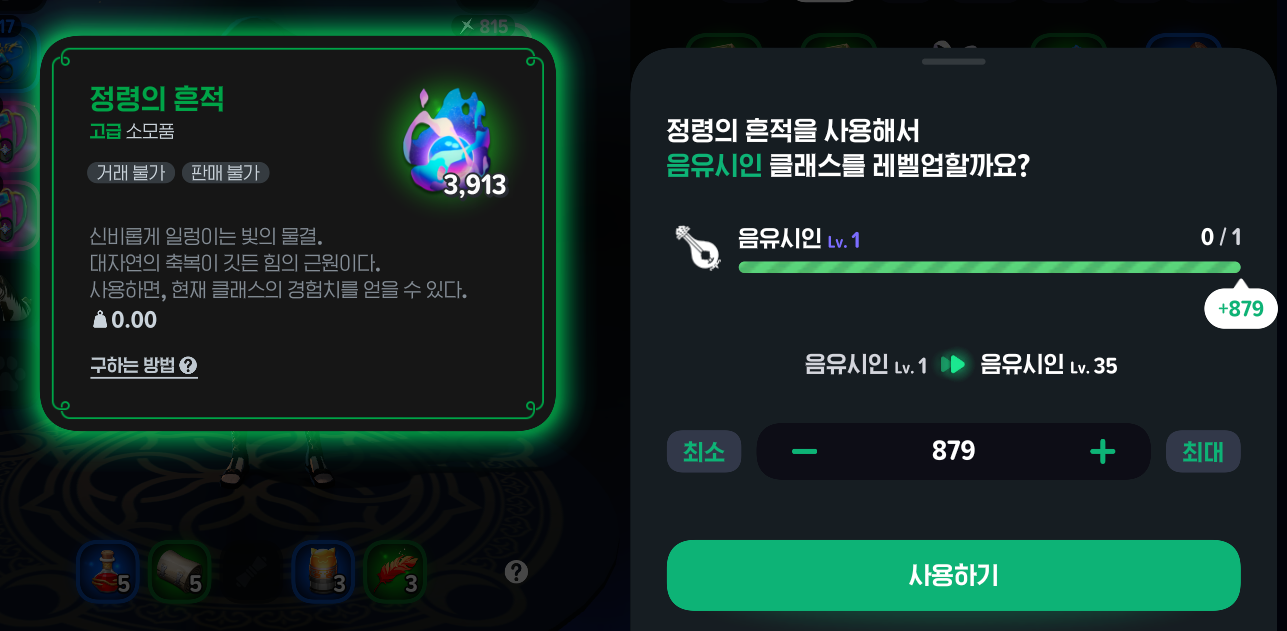Image resolution: width=1287 pixels, height=631 pixels.
Task: Click the 음유시인 experience progress bar
Action: point(989,267)
